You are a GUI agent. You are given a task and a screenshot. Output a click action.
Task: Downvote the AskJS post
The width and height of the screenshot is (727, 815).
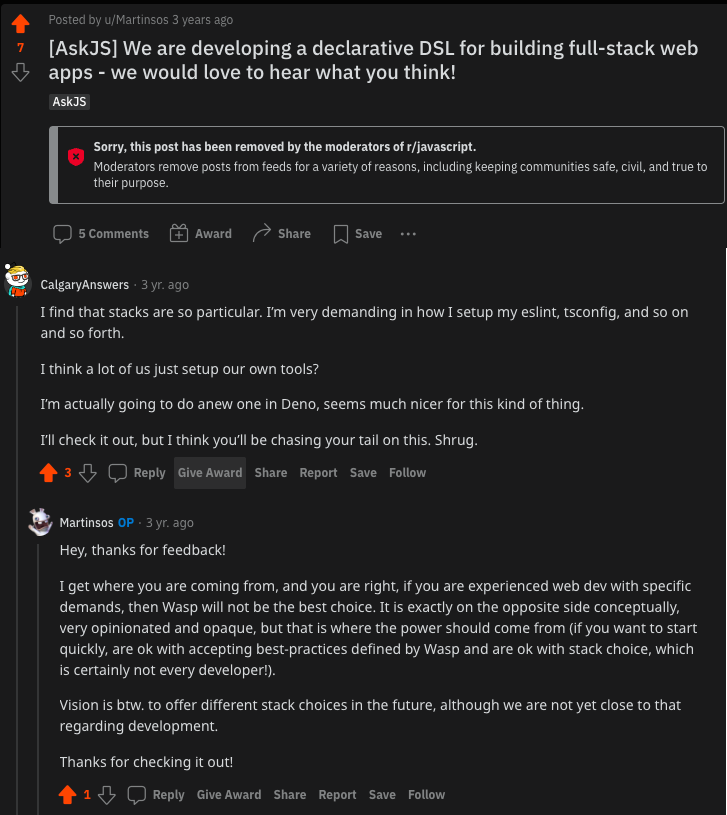(21, 72)
